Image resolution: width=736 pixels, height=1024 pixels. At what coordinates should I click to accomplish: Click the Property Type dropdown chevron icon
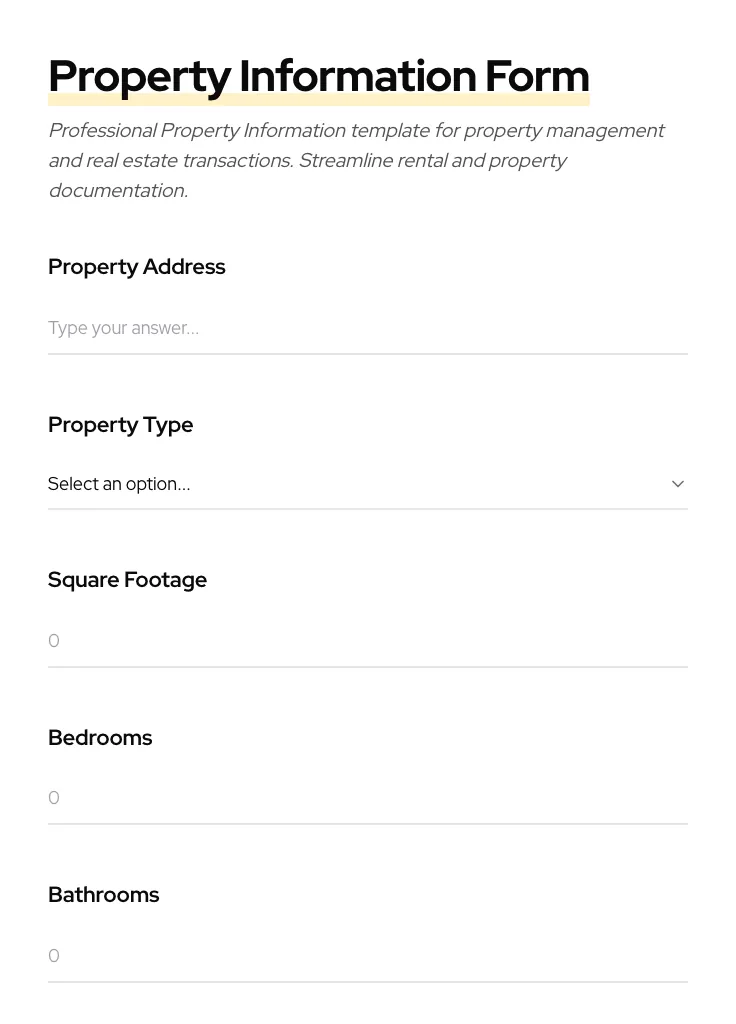[678, 483]
